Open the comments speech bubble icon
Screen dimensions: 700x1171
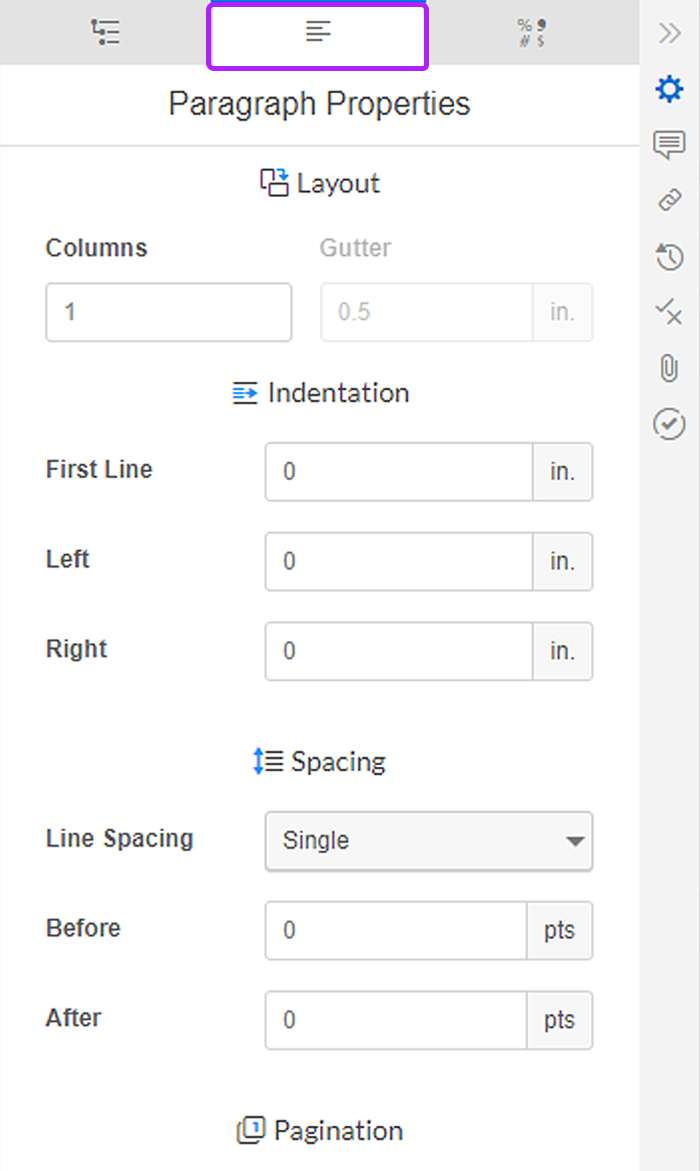point(669,145)
